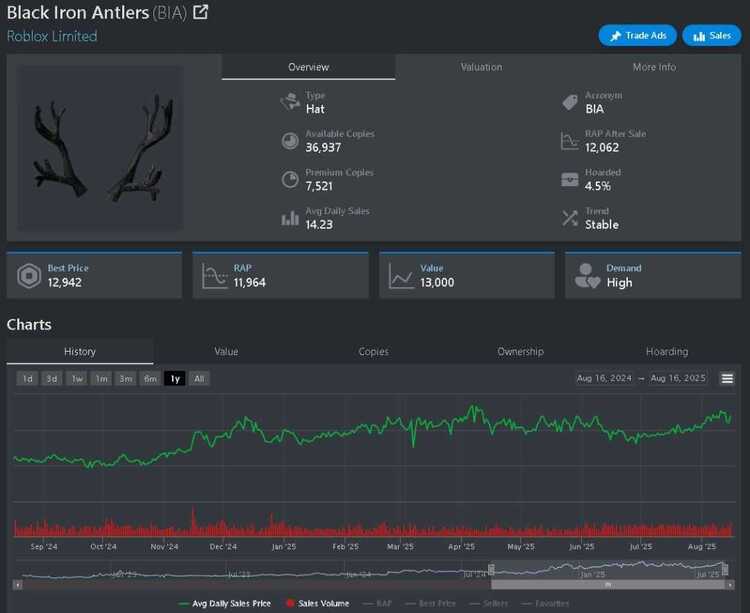Viewport: 750px width, 613px height.
Task: Follow the Roblox Limited link
Action: pyautogui.click(x=52, y=36)
